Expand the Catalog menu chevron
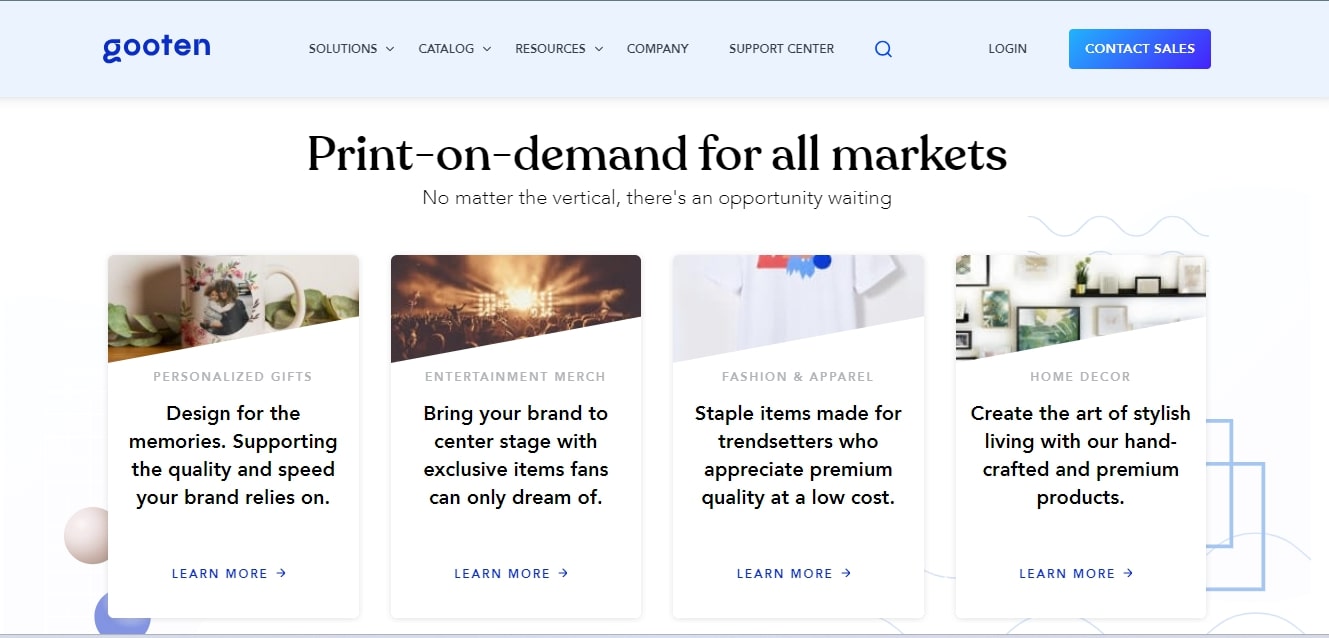 point(487,49)
